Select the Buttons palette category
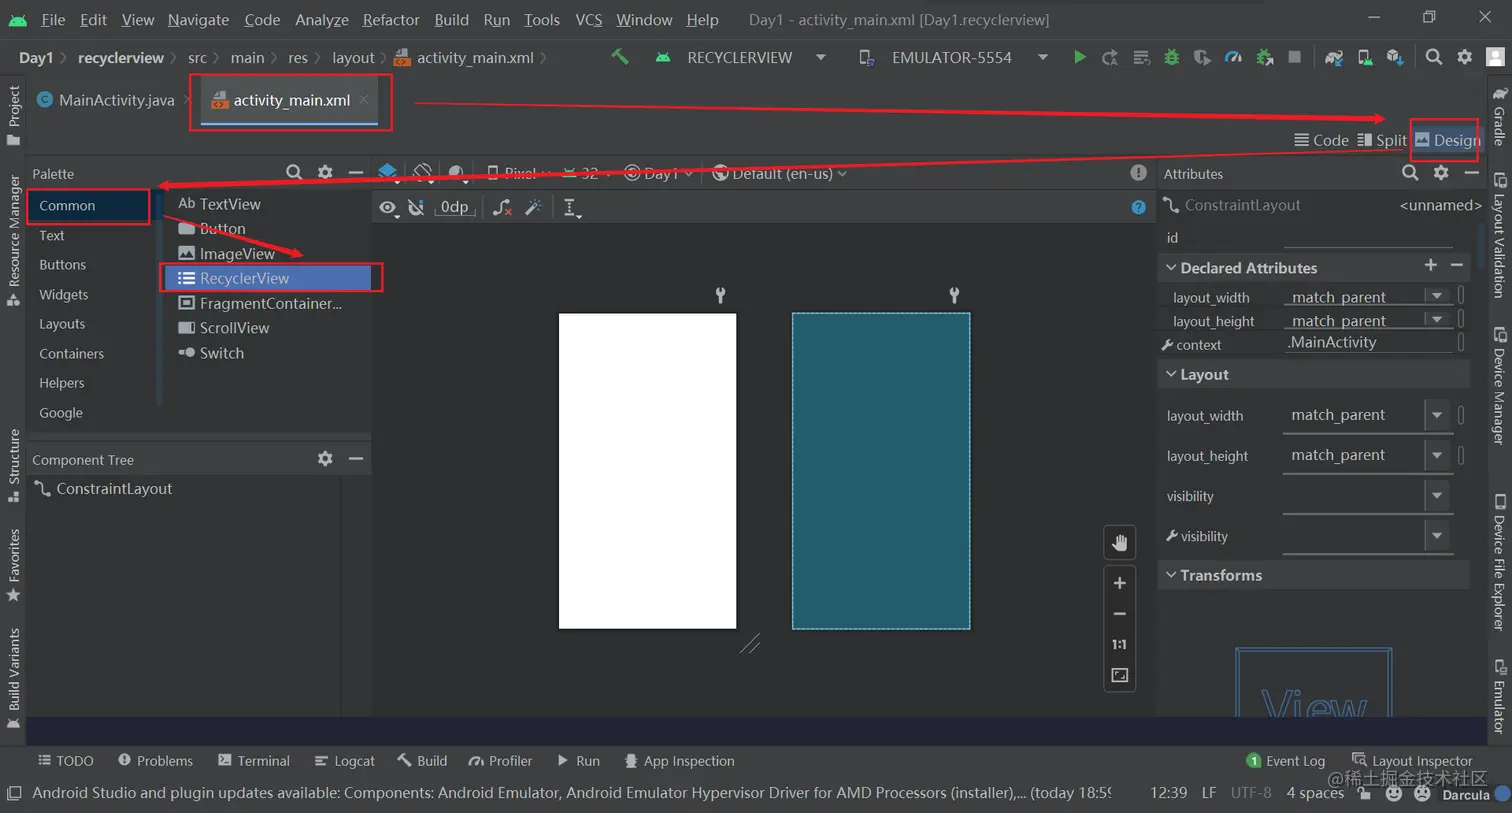 [62, 265]
